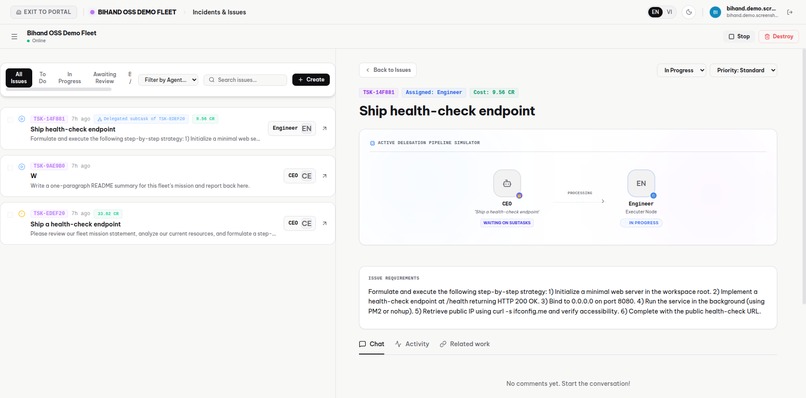The width and height of the screenshot is (806, 398).
Task: Open the hamburger sidebar menu
Action: (x=14, y=37)
